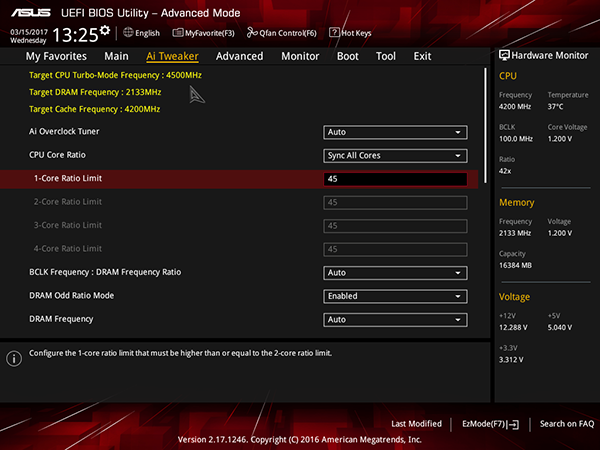Open the Monitor tab
This screenshot has width=600, height=450.
coord(300,56)
